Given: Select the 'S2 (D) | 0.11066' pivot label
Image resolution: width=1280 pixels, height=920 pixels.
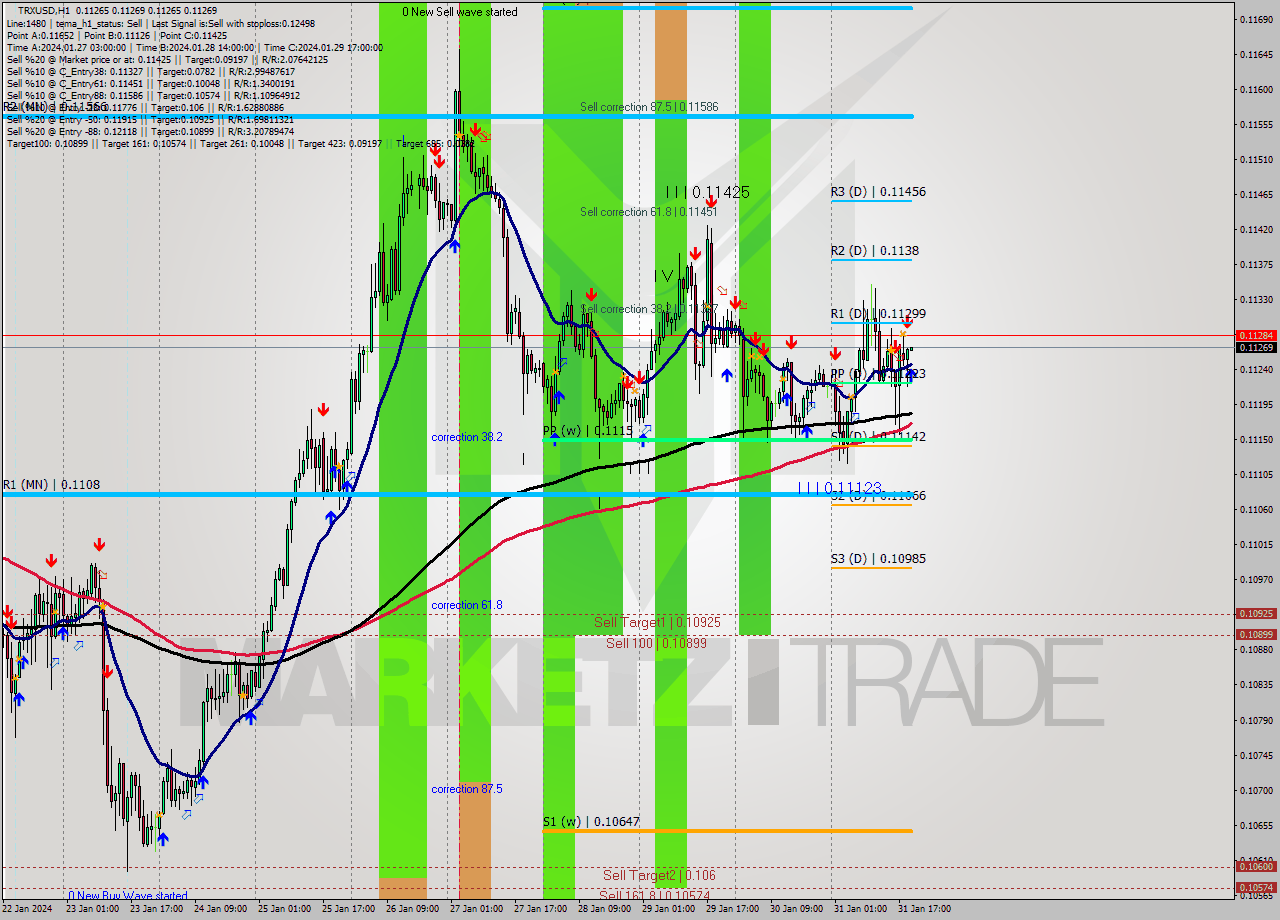Looking at the screenshot, I should tap(878, 496).
